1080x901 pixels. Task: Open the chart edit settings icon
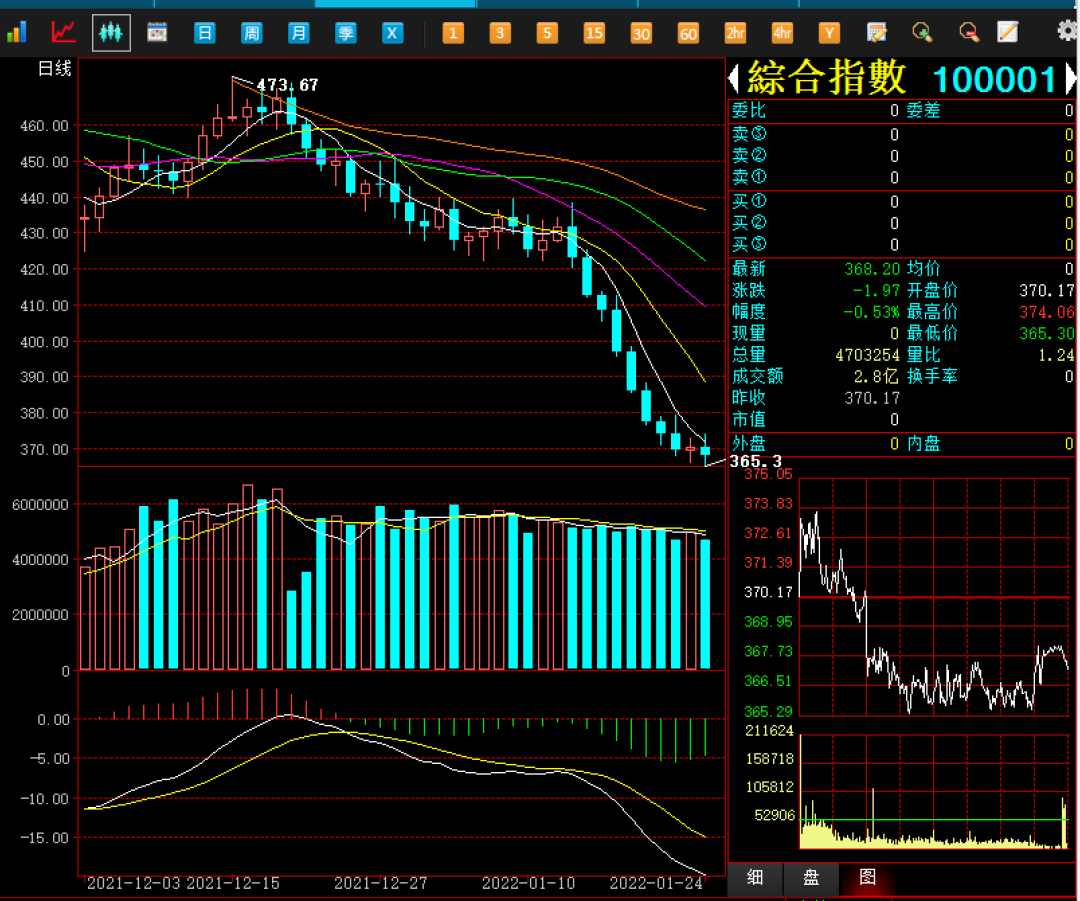tap(876, 32)
